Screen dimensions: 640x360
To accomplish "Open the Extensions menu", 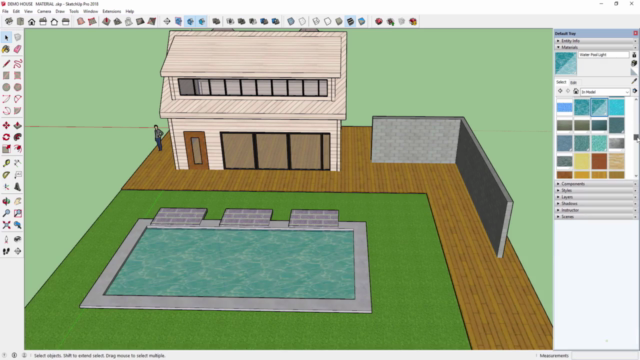I will point(111,11).
